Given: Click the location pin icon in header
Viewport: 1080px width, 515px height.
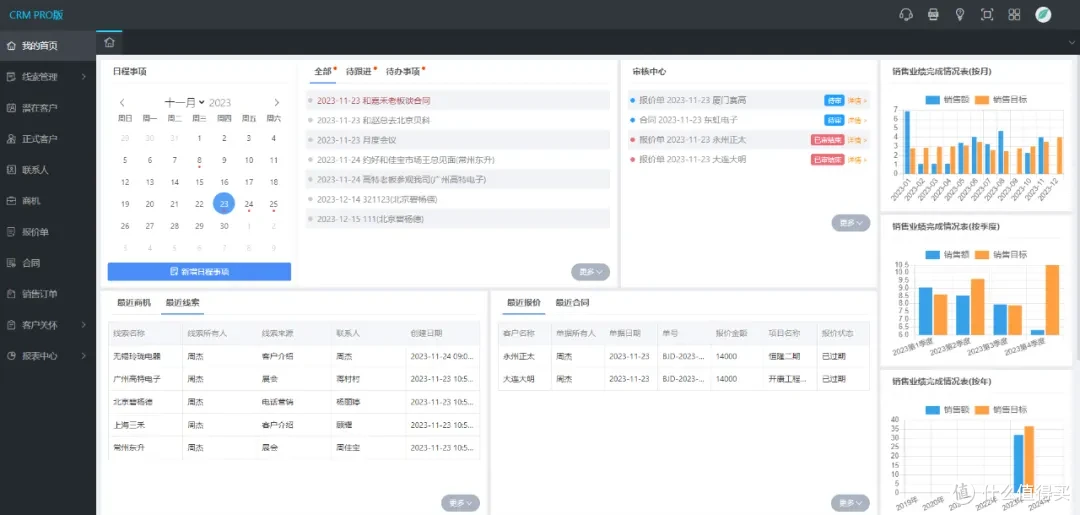Looking at the screenshot, I should point(959,14).
